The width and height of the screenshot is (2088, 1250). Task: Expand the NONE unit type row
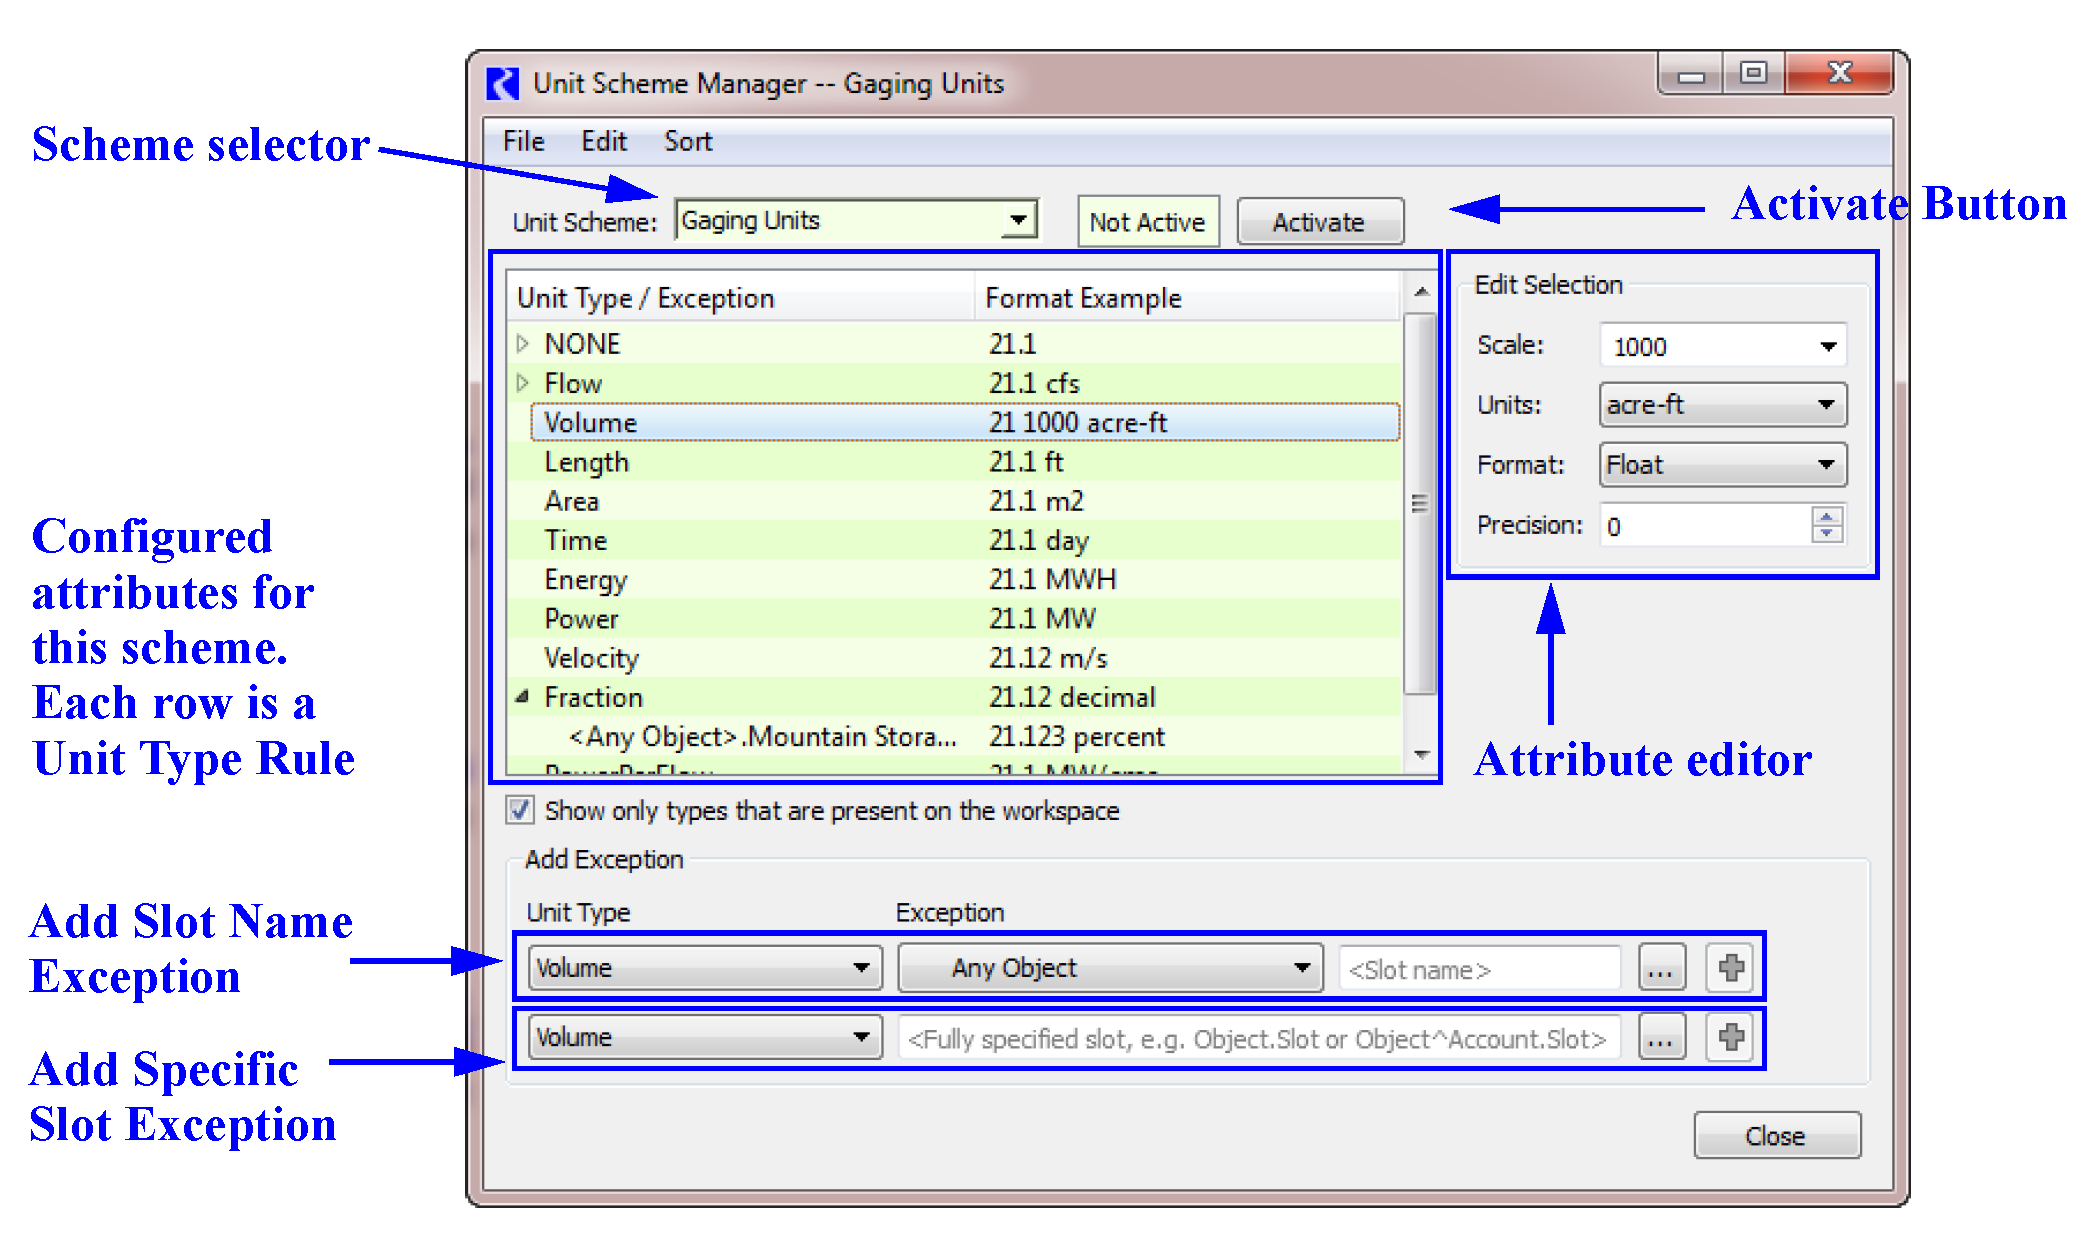pos(523,344)
